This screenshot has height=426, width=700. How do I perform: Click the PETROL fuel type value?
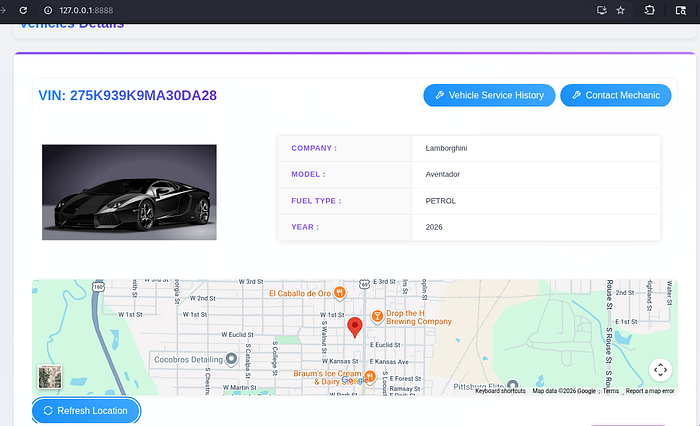coord(441,201)
